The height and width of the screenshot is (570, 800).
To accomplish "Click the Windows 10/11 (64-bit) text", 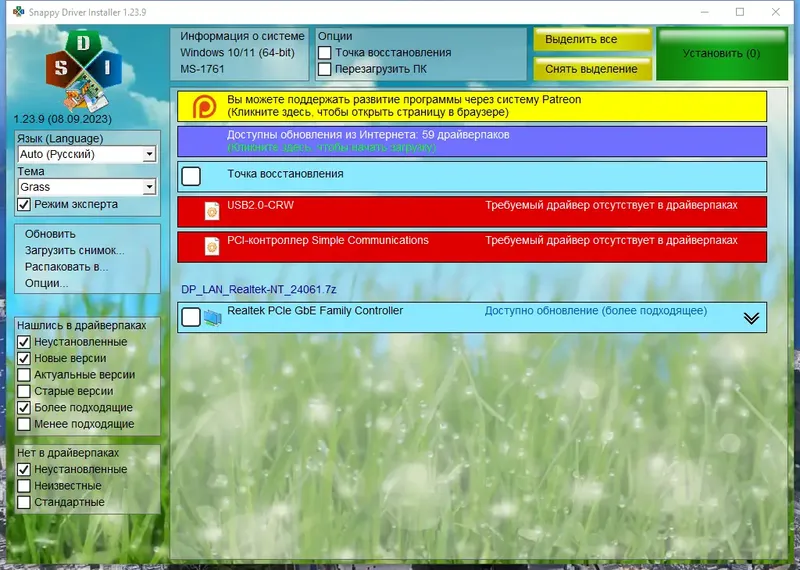I will pyautogui.click(x=237, y=53).
